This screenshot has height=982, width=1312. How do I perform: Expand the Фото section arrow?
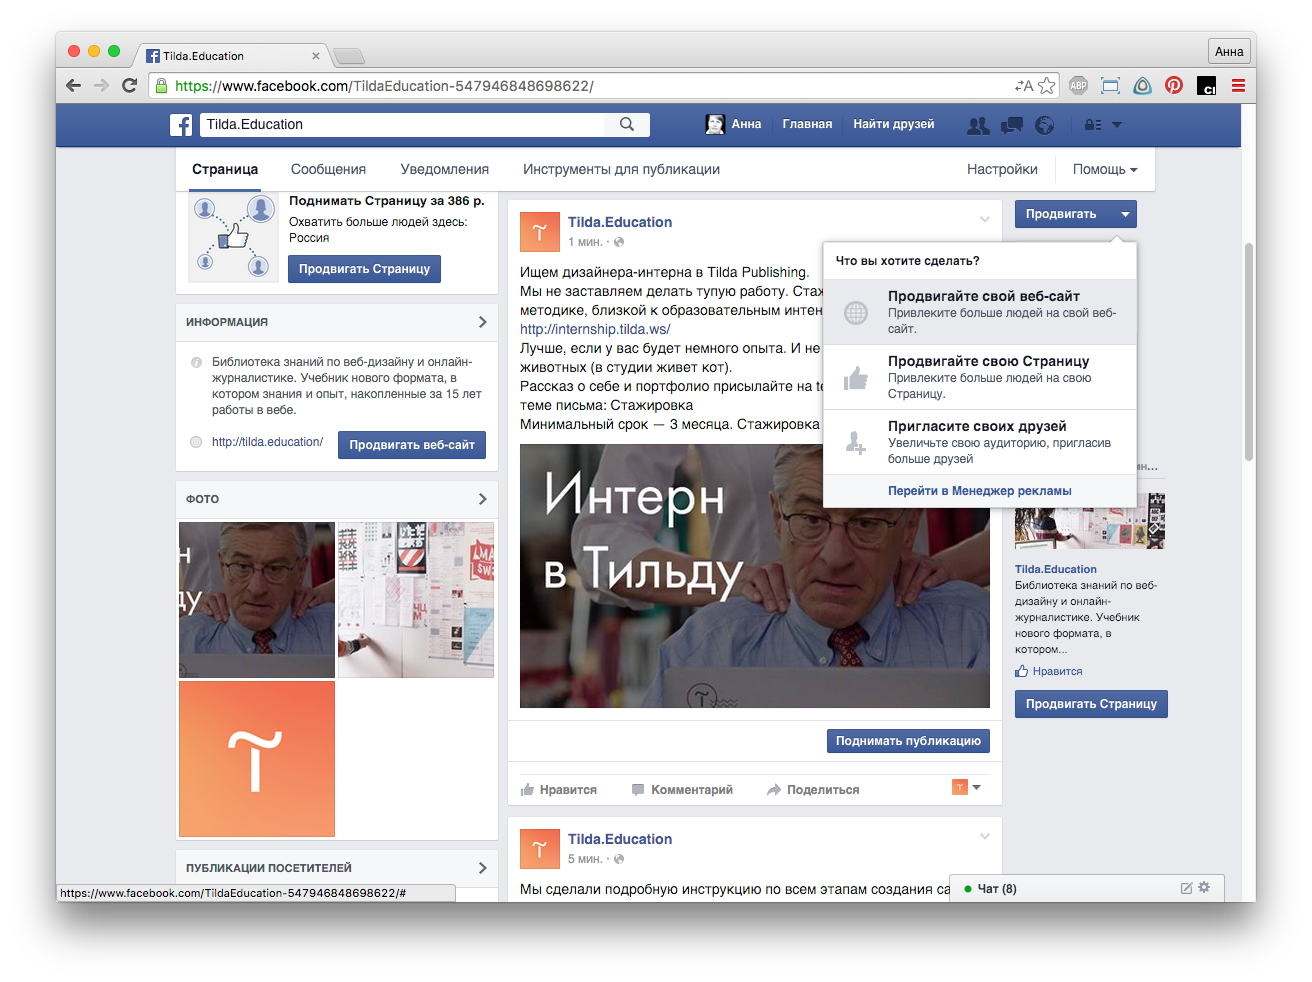(x=482, y=499)
